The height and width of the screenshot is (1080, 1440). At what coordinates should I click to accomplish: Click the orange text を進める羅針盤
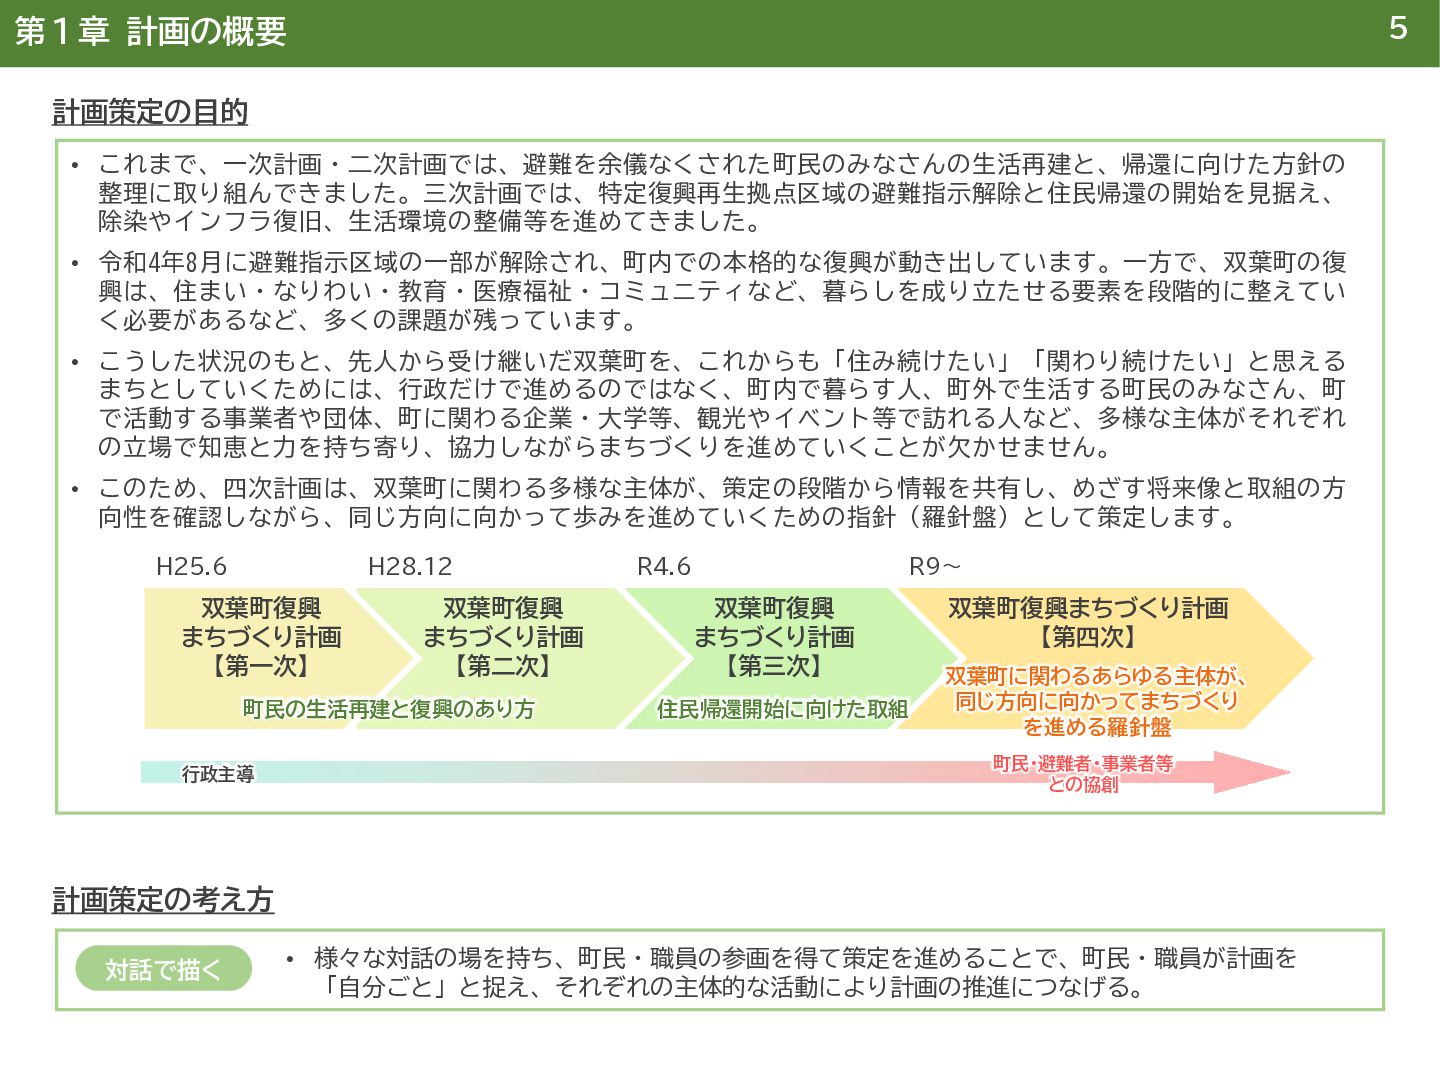[x=1097, y=727]
